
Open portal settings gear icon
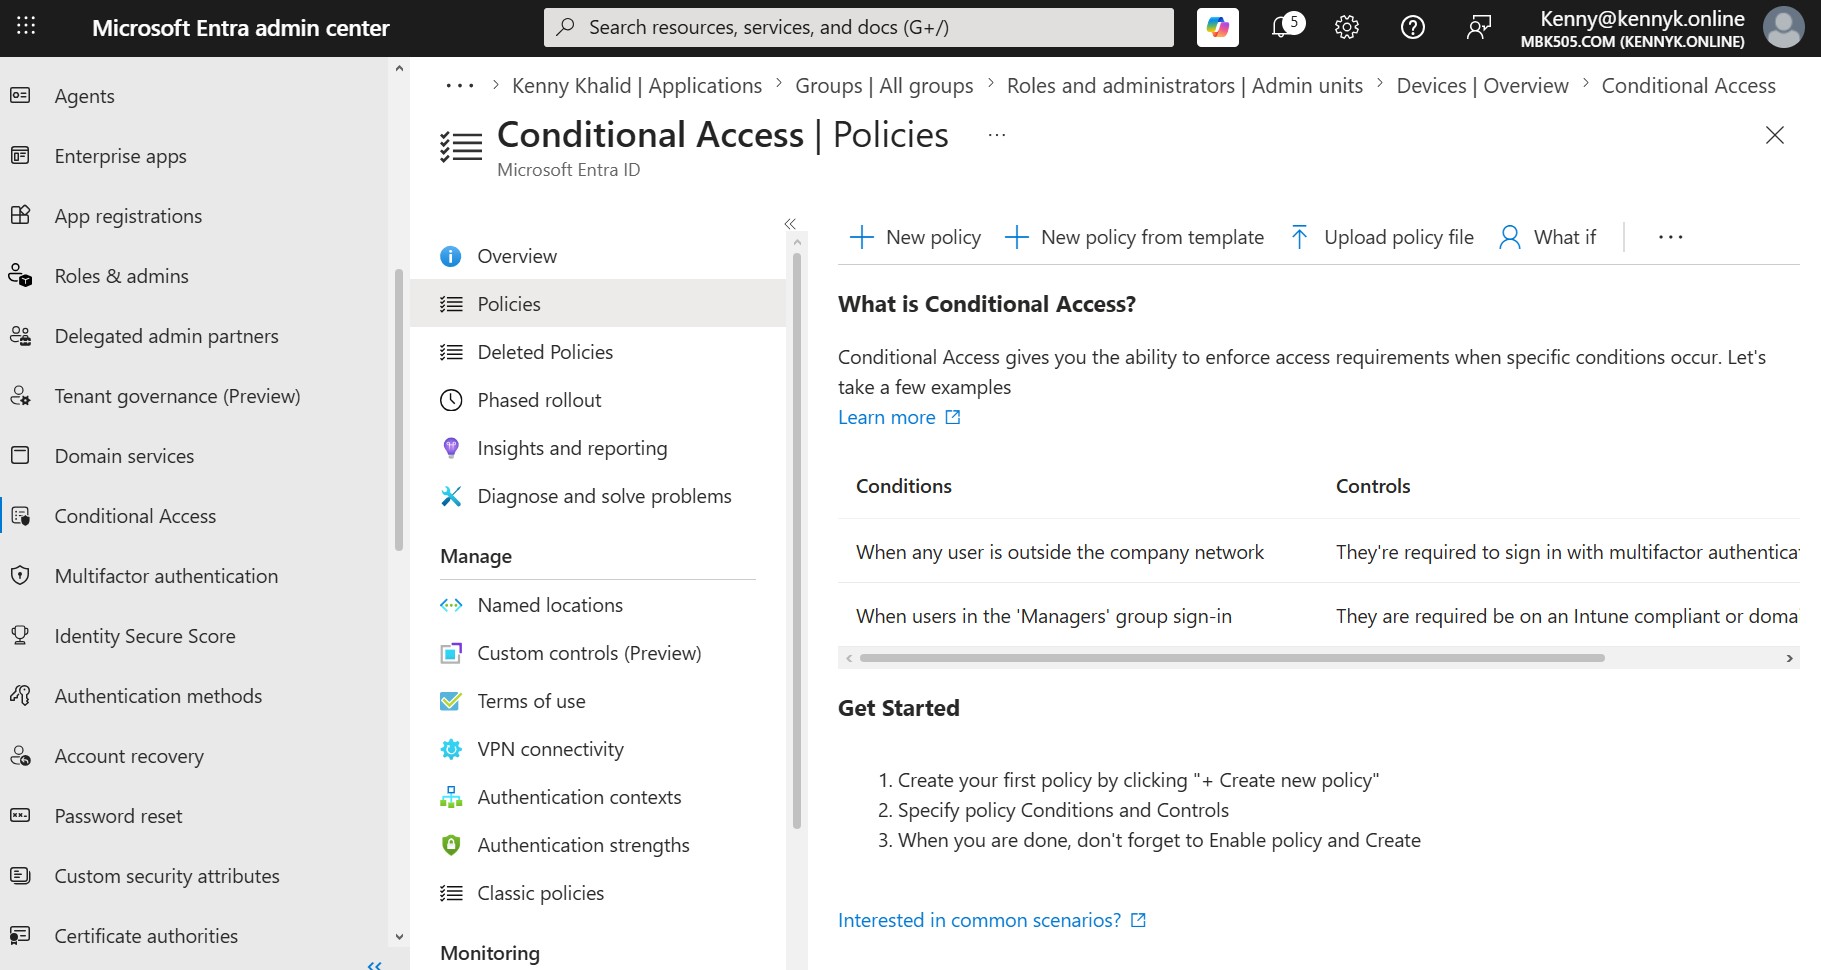(x=1347, y=27)
